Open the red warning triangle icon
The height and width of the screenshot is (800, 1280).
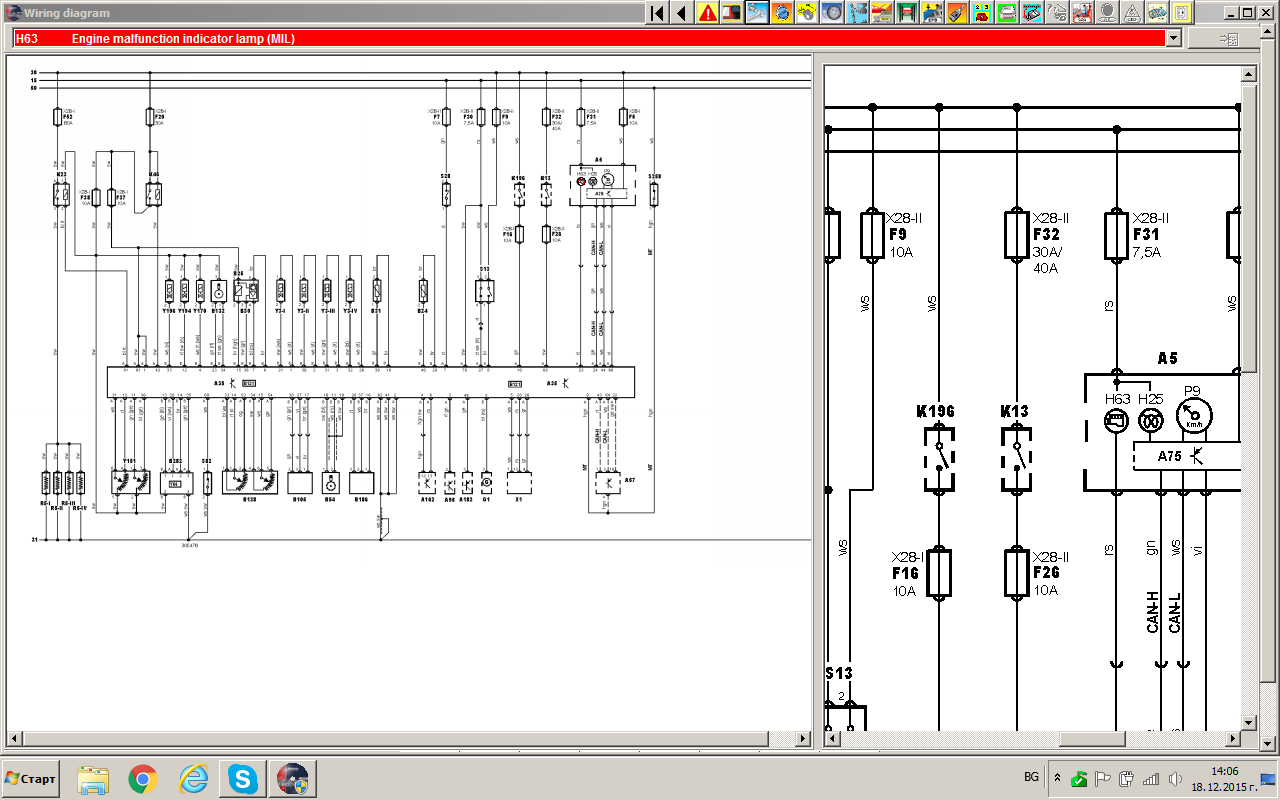click(x=708, y=13)
